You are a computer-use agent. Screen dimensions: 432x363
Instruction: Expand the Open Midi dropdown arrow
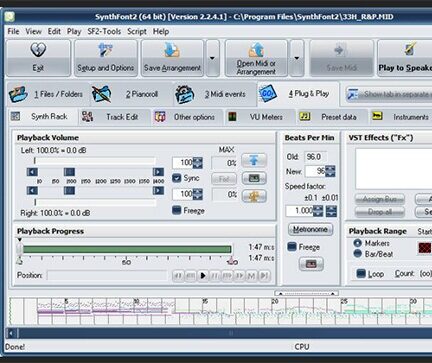pos(297,58)
